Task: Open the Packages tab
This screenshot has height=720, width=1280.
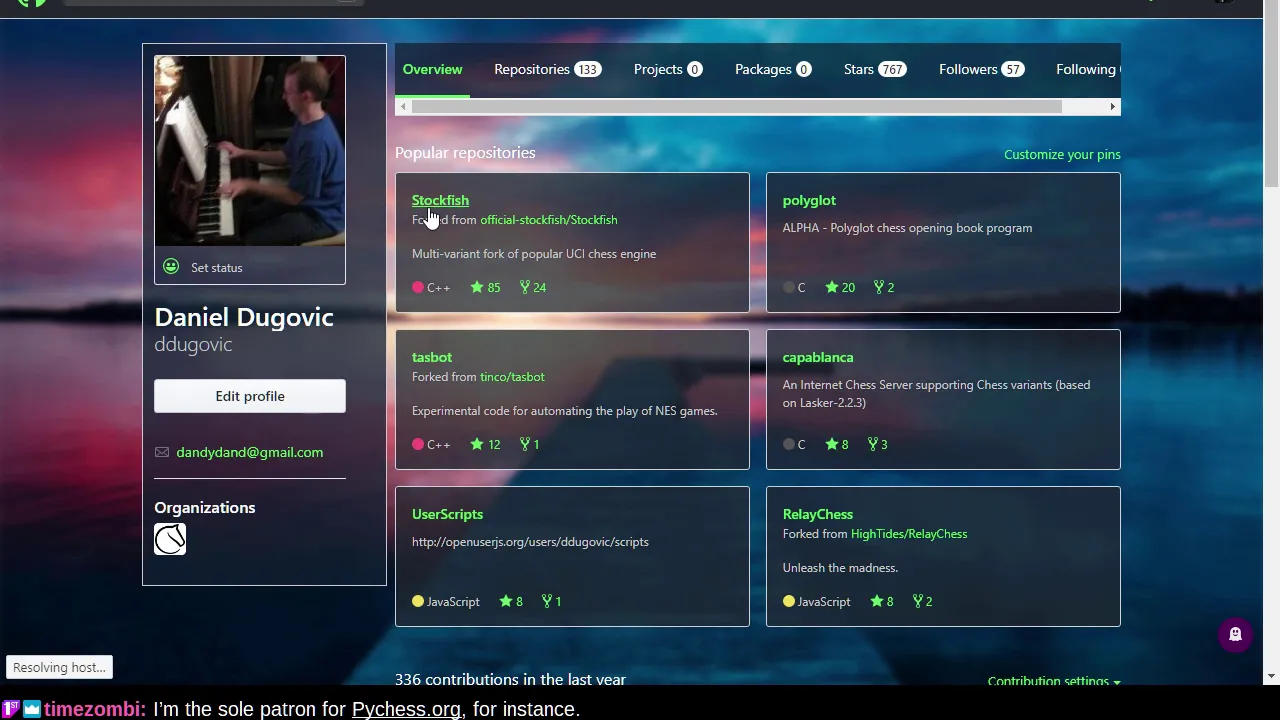Action: click(x=773, y=69)
